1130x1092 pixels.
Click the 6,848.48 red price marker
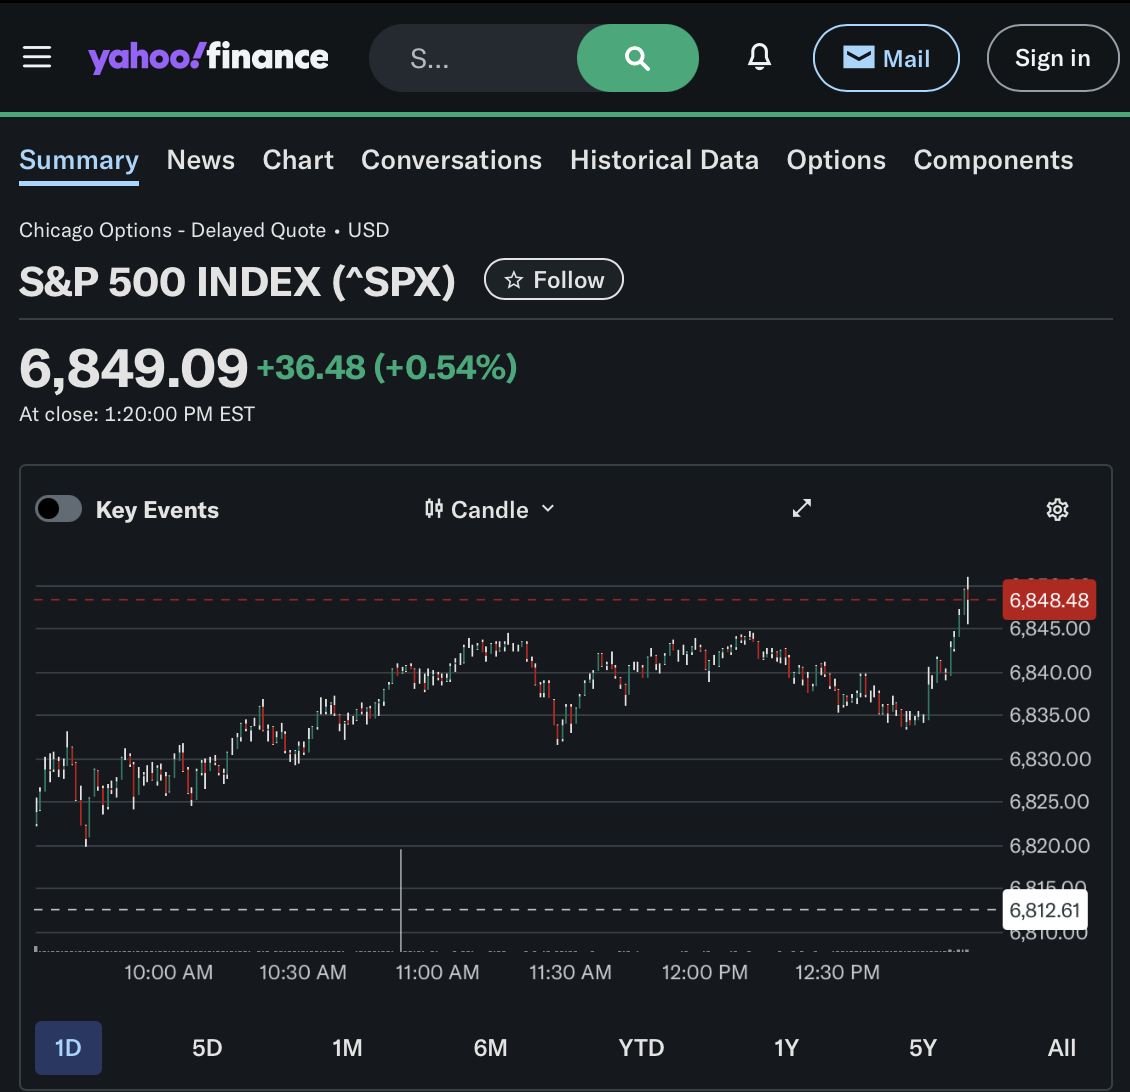pos(1048,600)
